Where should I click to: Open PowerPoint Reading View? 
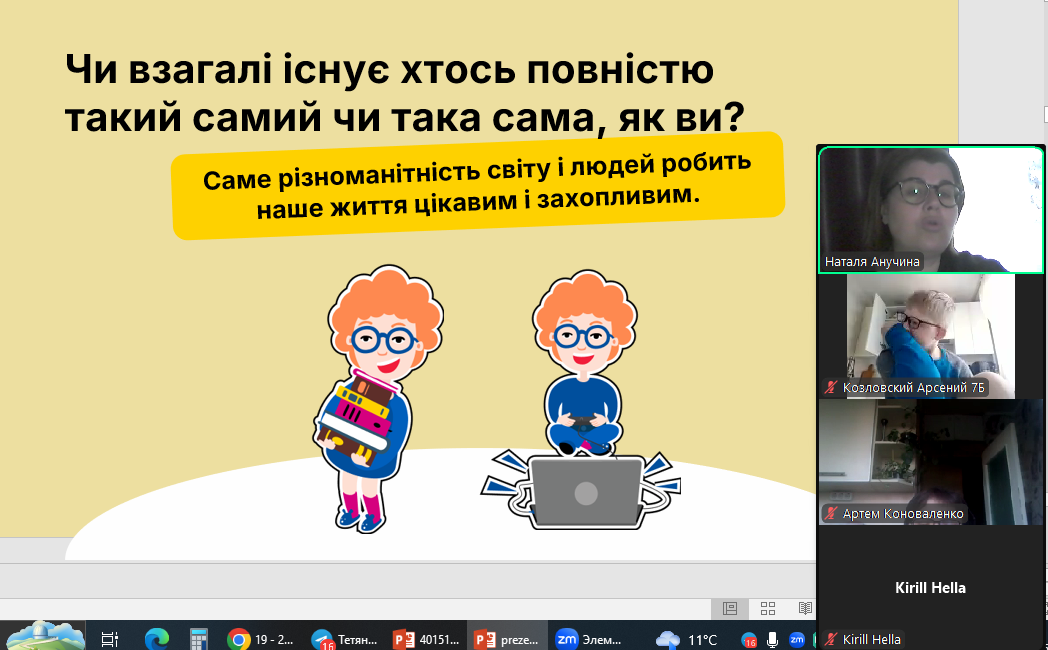[x=805, y=608]
